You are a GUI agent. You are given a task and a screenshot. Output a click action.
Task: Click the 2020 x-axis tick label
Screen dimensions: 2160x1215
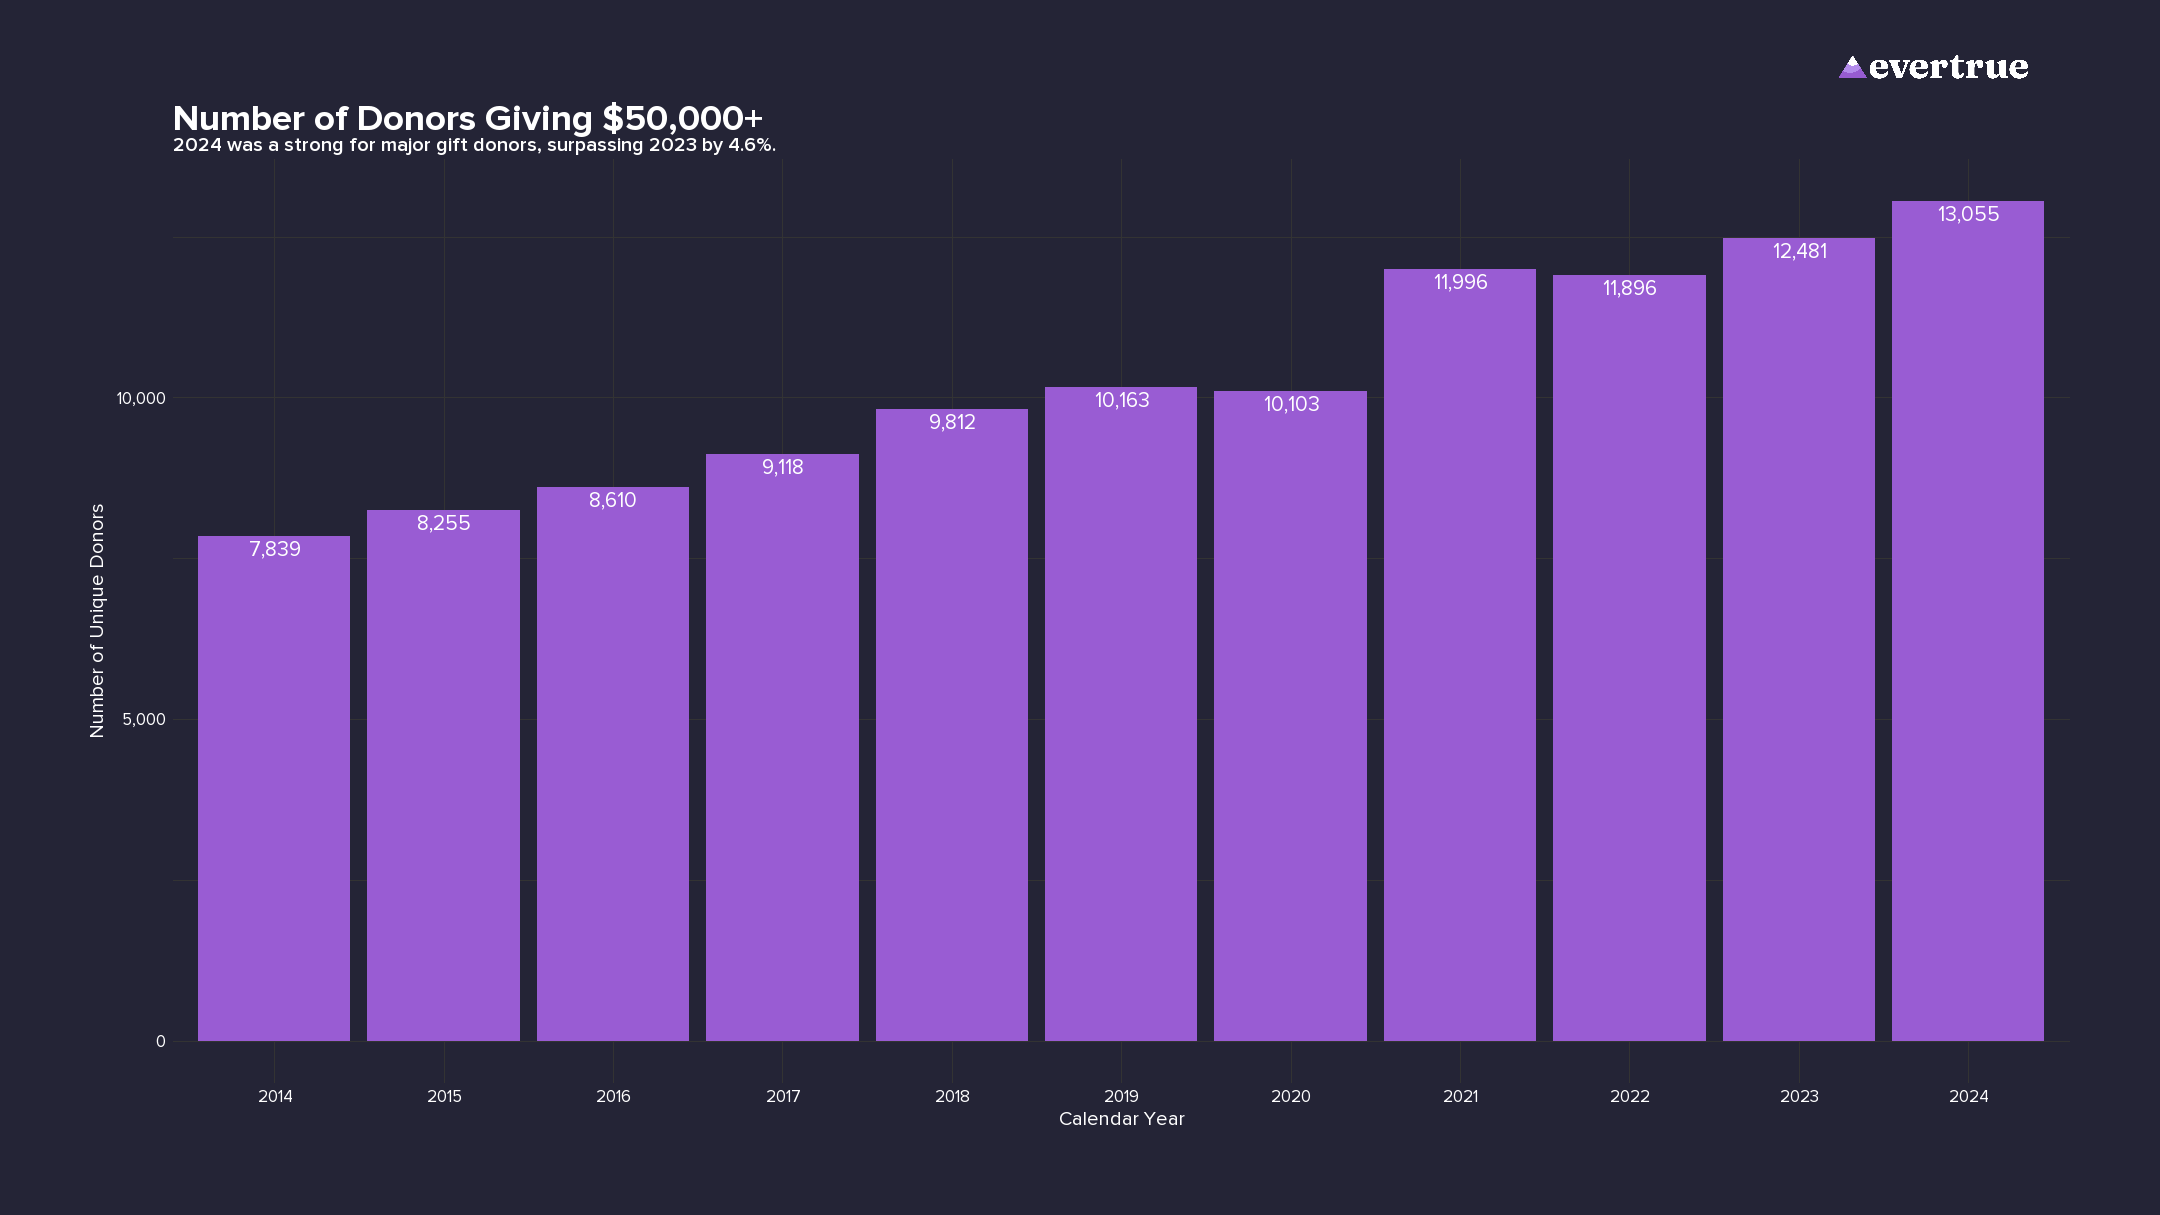pos(1290,1096)
